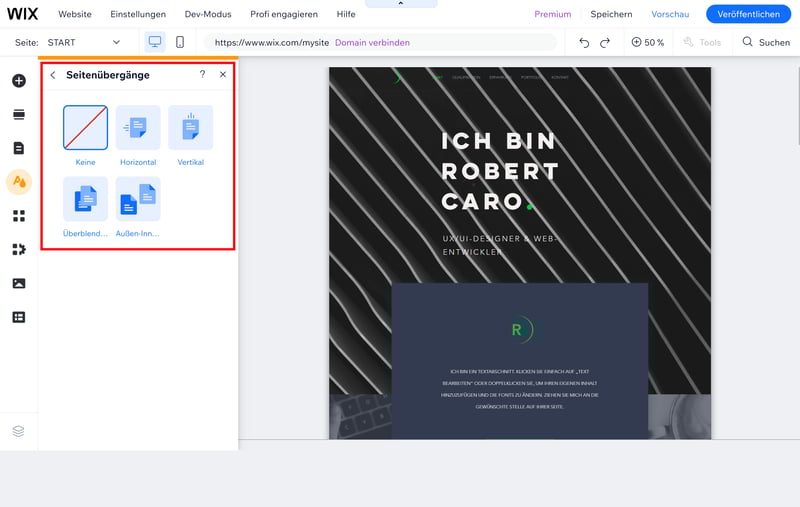The width and height of the screenshot is (800, 507).
Task: Switch to mobile view editor
Action: (180, 42)
